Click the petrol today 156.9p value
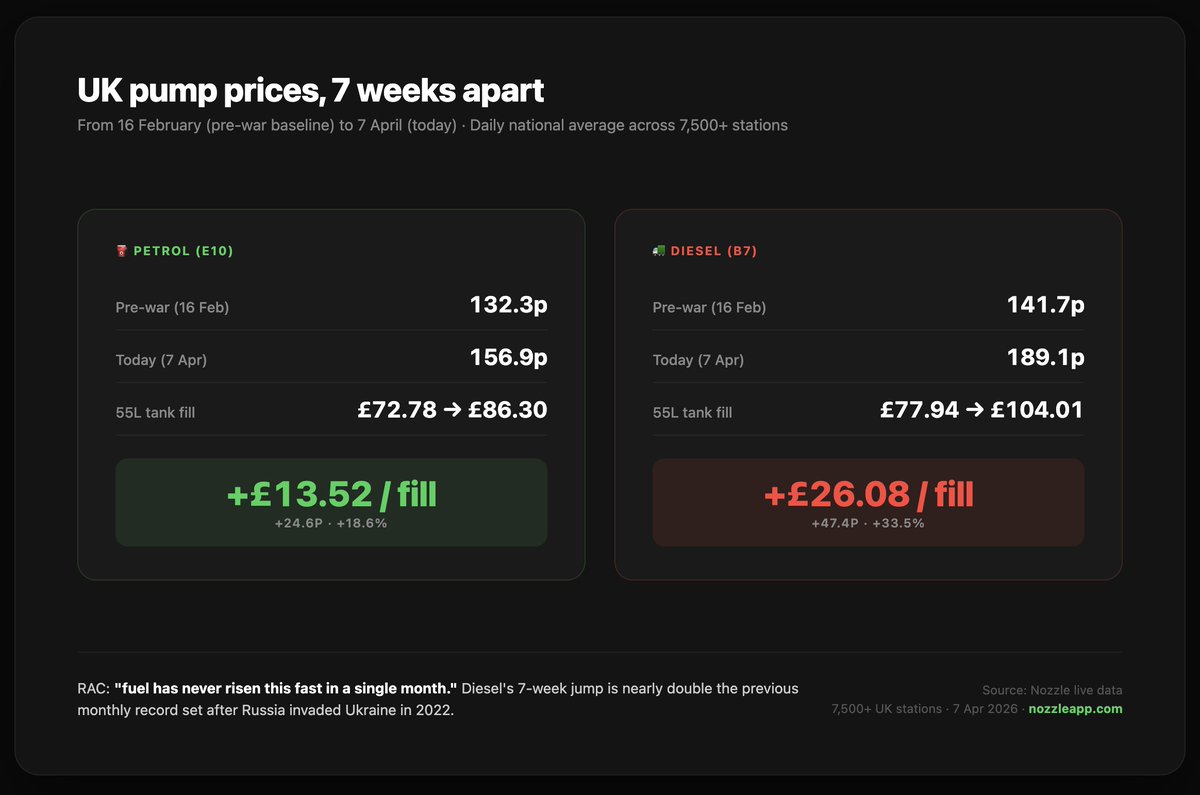 coord(509,357)
